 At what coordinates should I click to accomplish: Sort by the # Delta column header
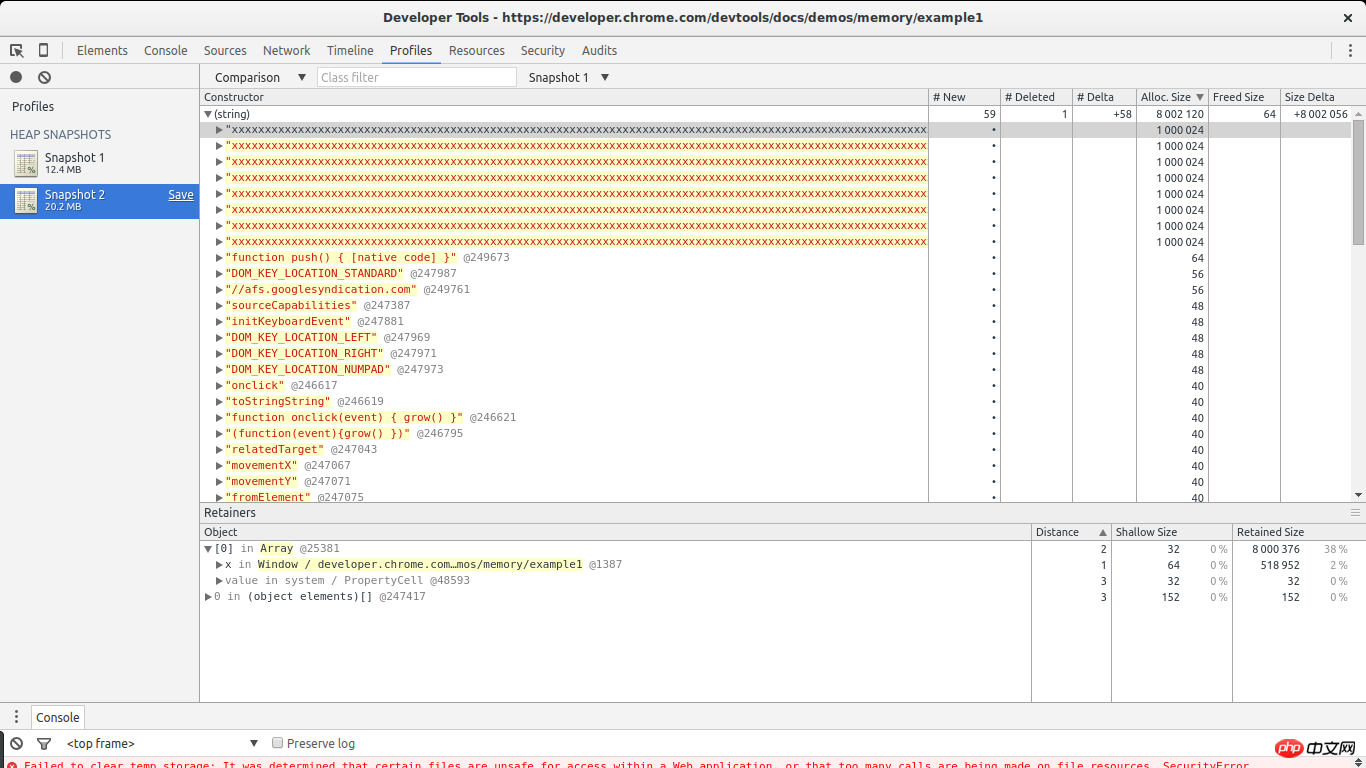[x=1104, y=97]
